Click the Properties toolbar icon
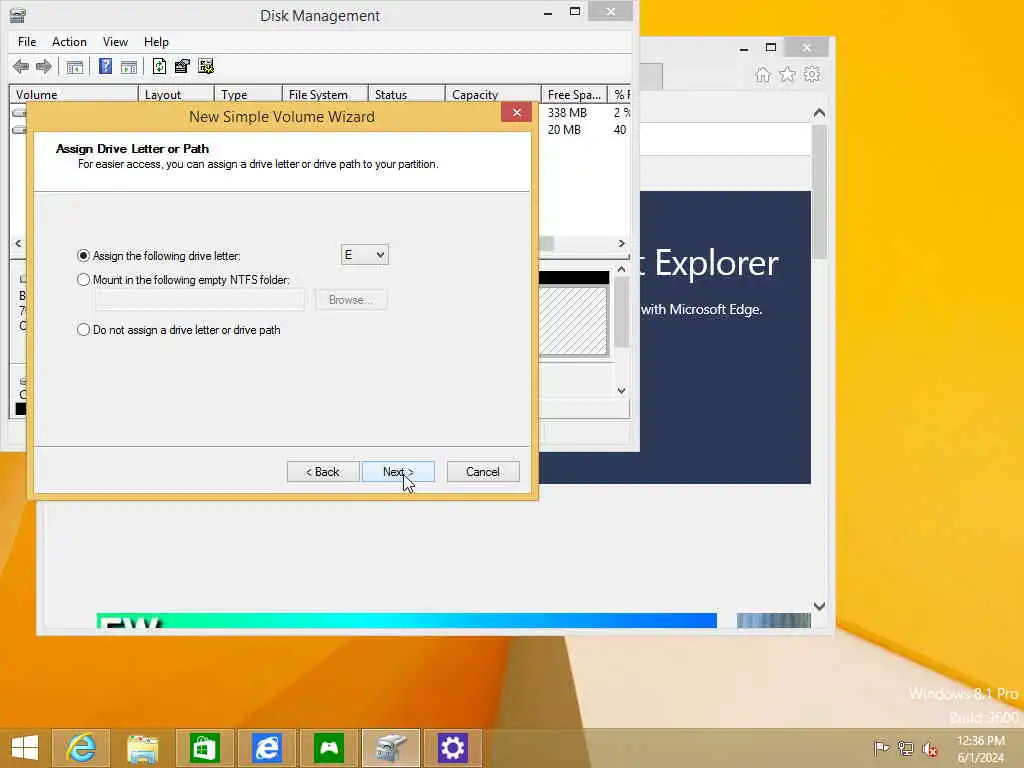The width and height of the screenshot is (1024, 768). point(182,66)
